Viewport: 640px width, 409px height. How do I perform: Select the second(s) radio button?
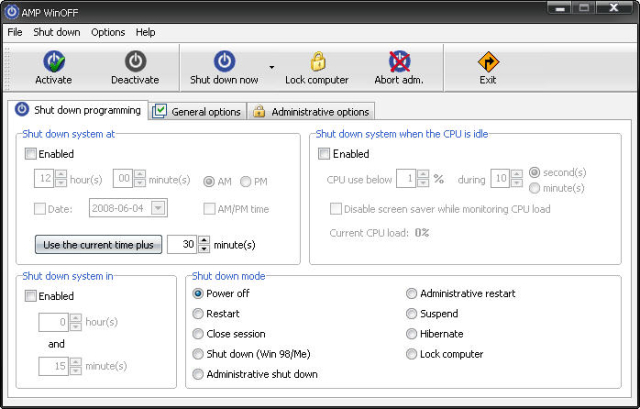pos(534,173)
